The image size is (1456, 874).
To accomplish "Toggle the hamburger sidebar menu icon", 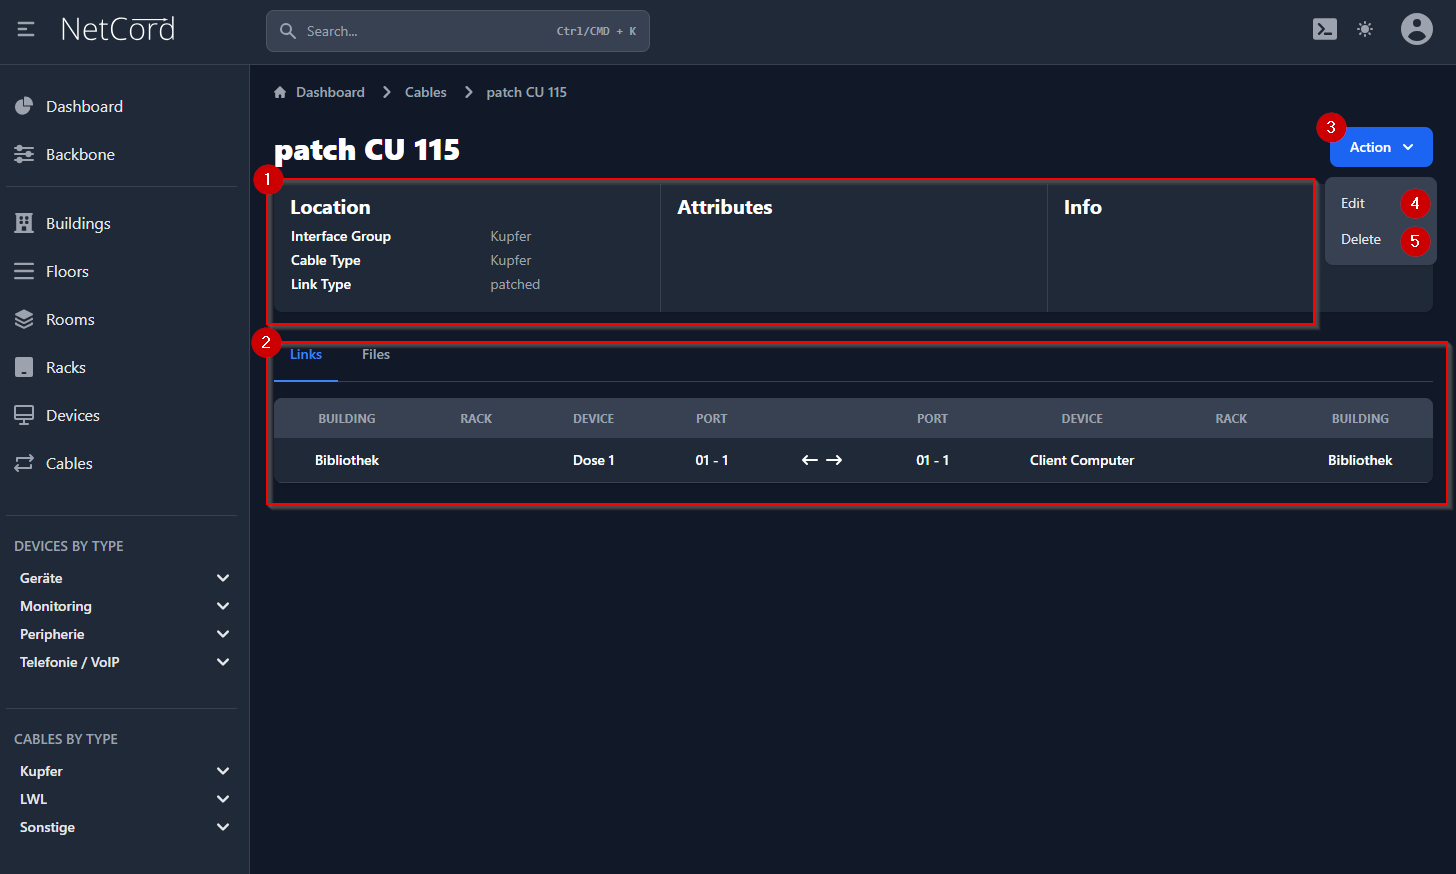I will (26, 30).
